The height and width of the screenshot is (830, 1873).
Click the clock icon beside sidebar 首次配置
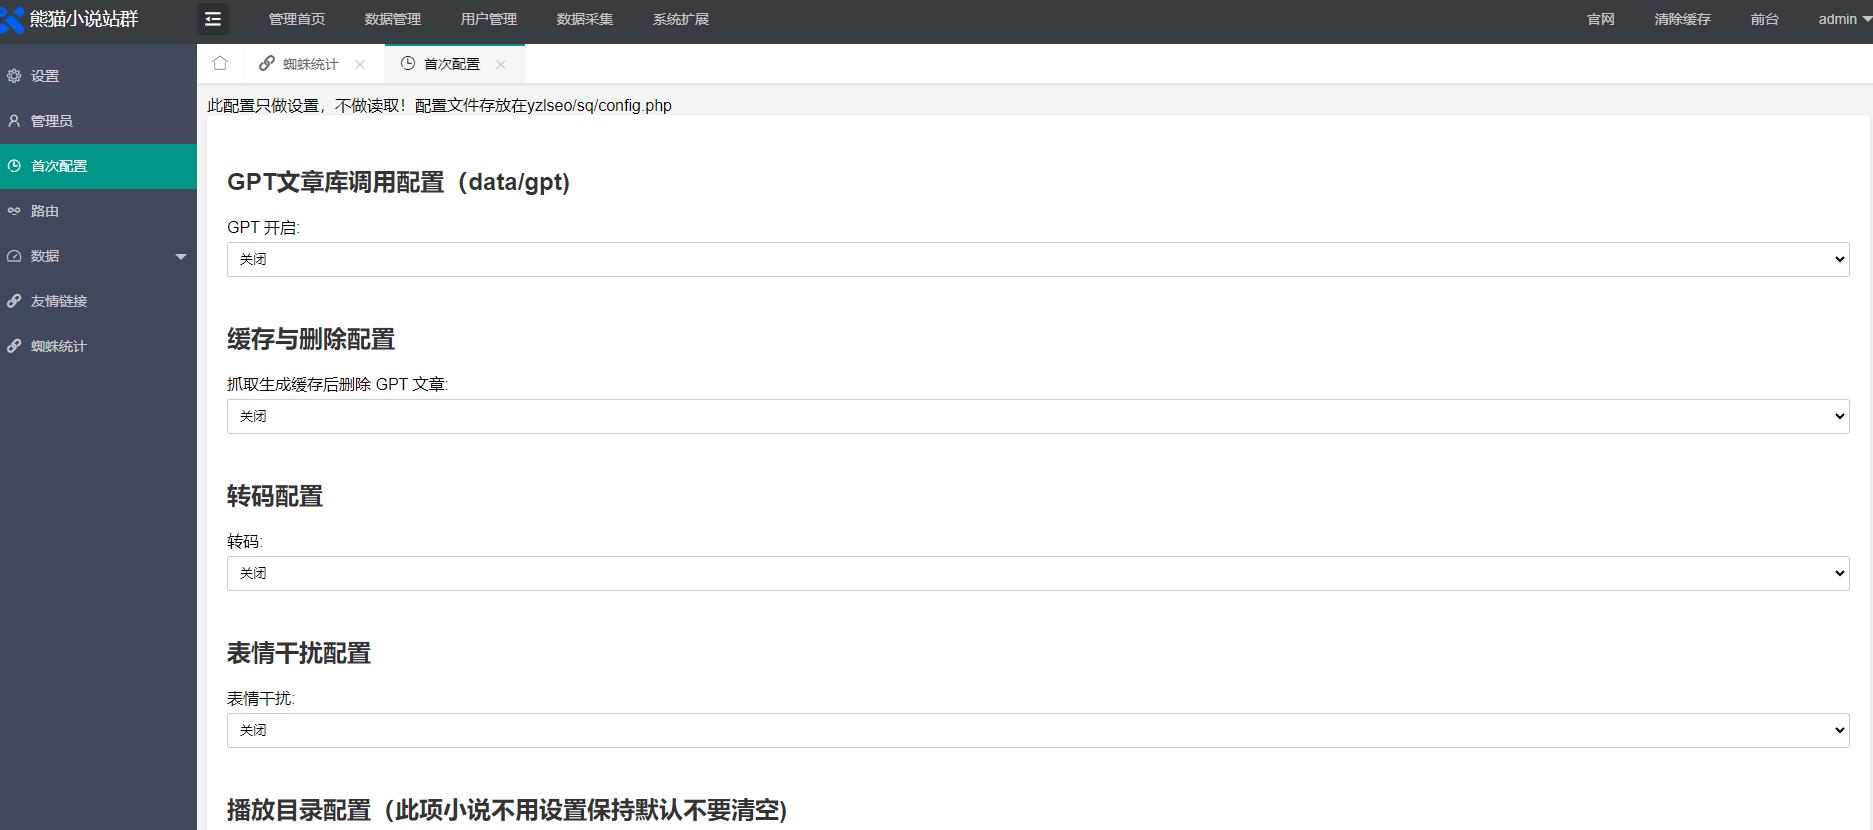click(x=14, y=166)
